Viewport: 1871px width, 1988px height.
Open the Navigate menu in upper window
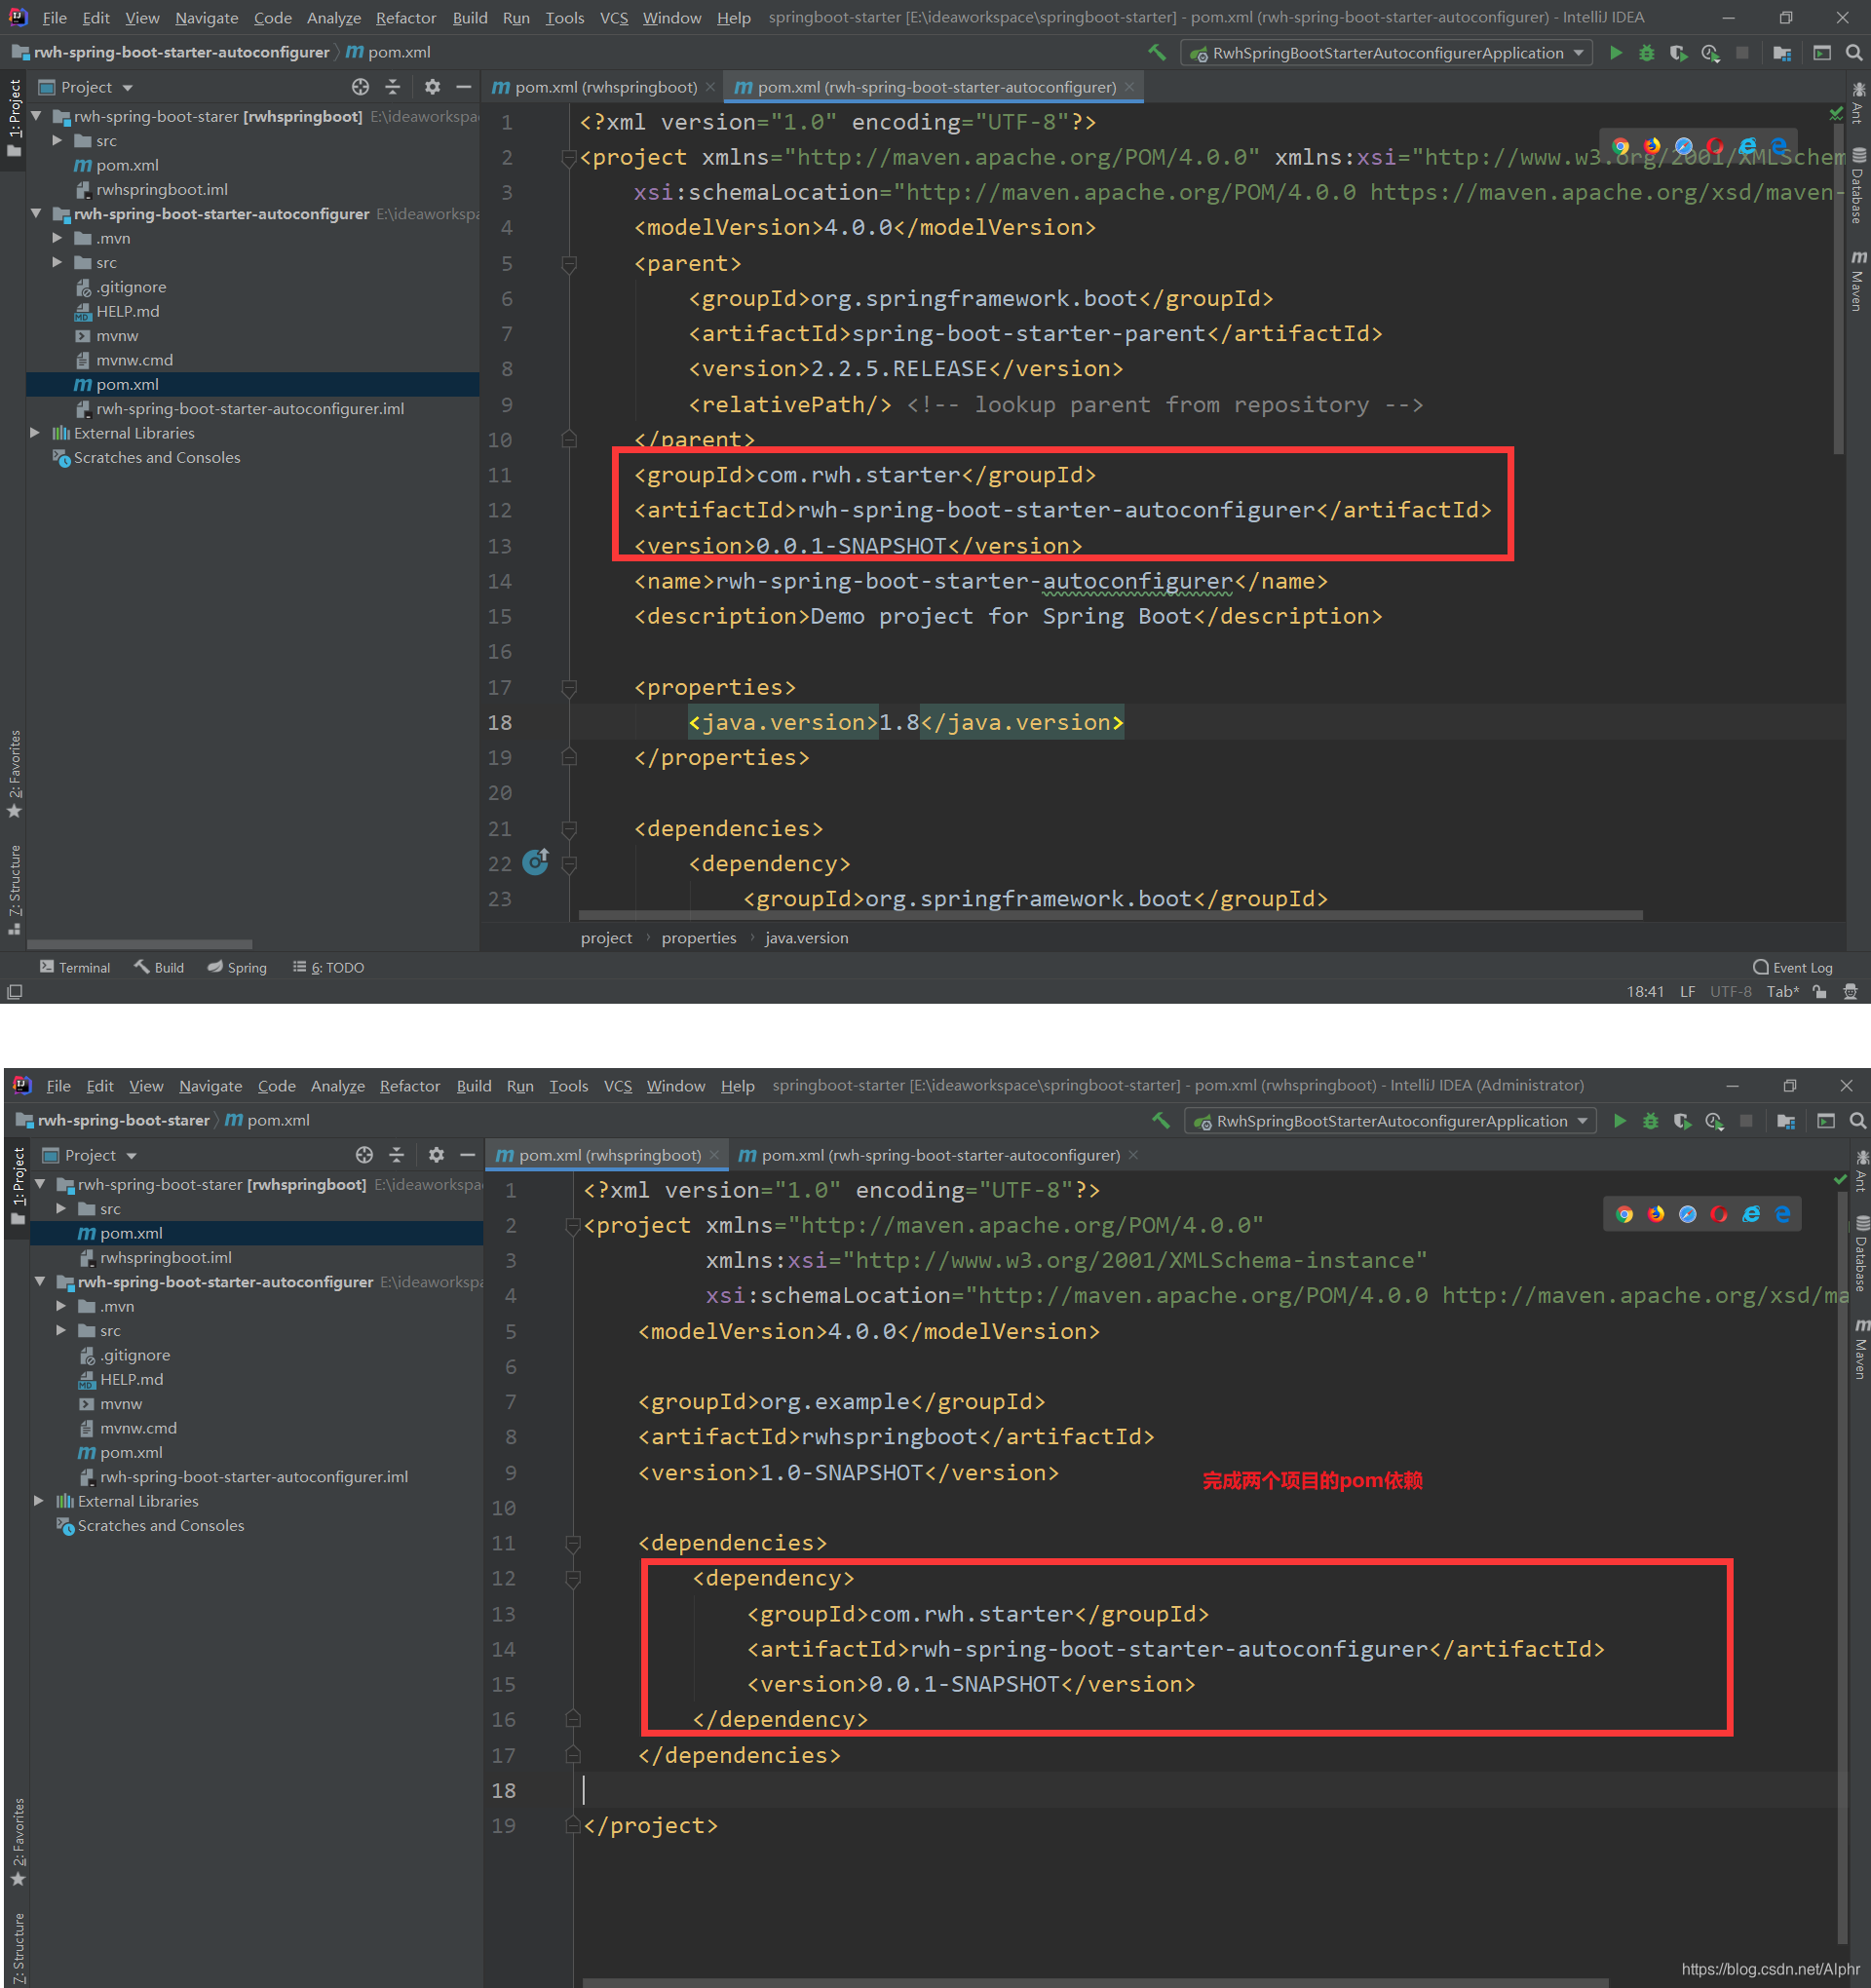coord(207,18)
